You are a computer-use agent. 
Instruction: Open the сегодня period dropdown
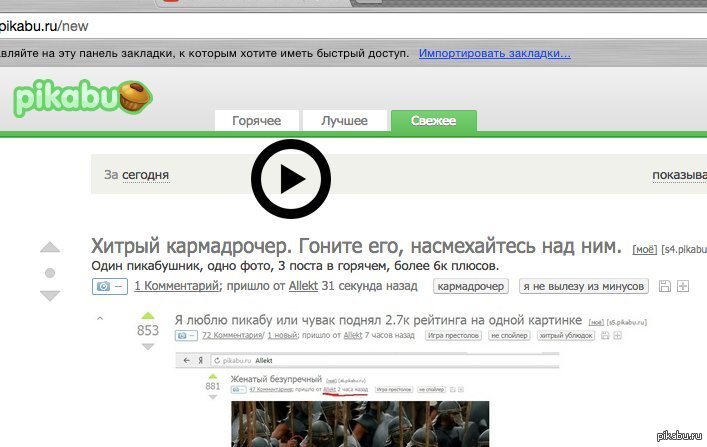pyautogui.click(x=146, y=175)
